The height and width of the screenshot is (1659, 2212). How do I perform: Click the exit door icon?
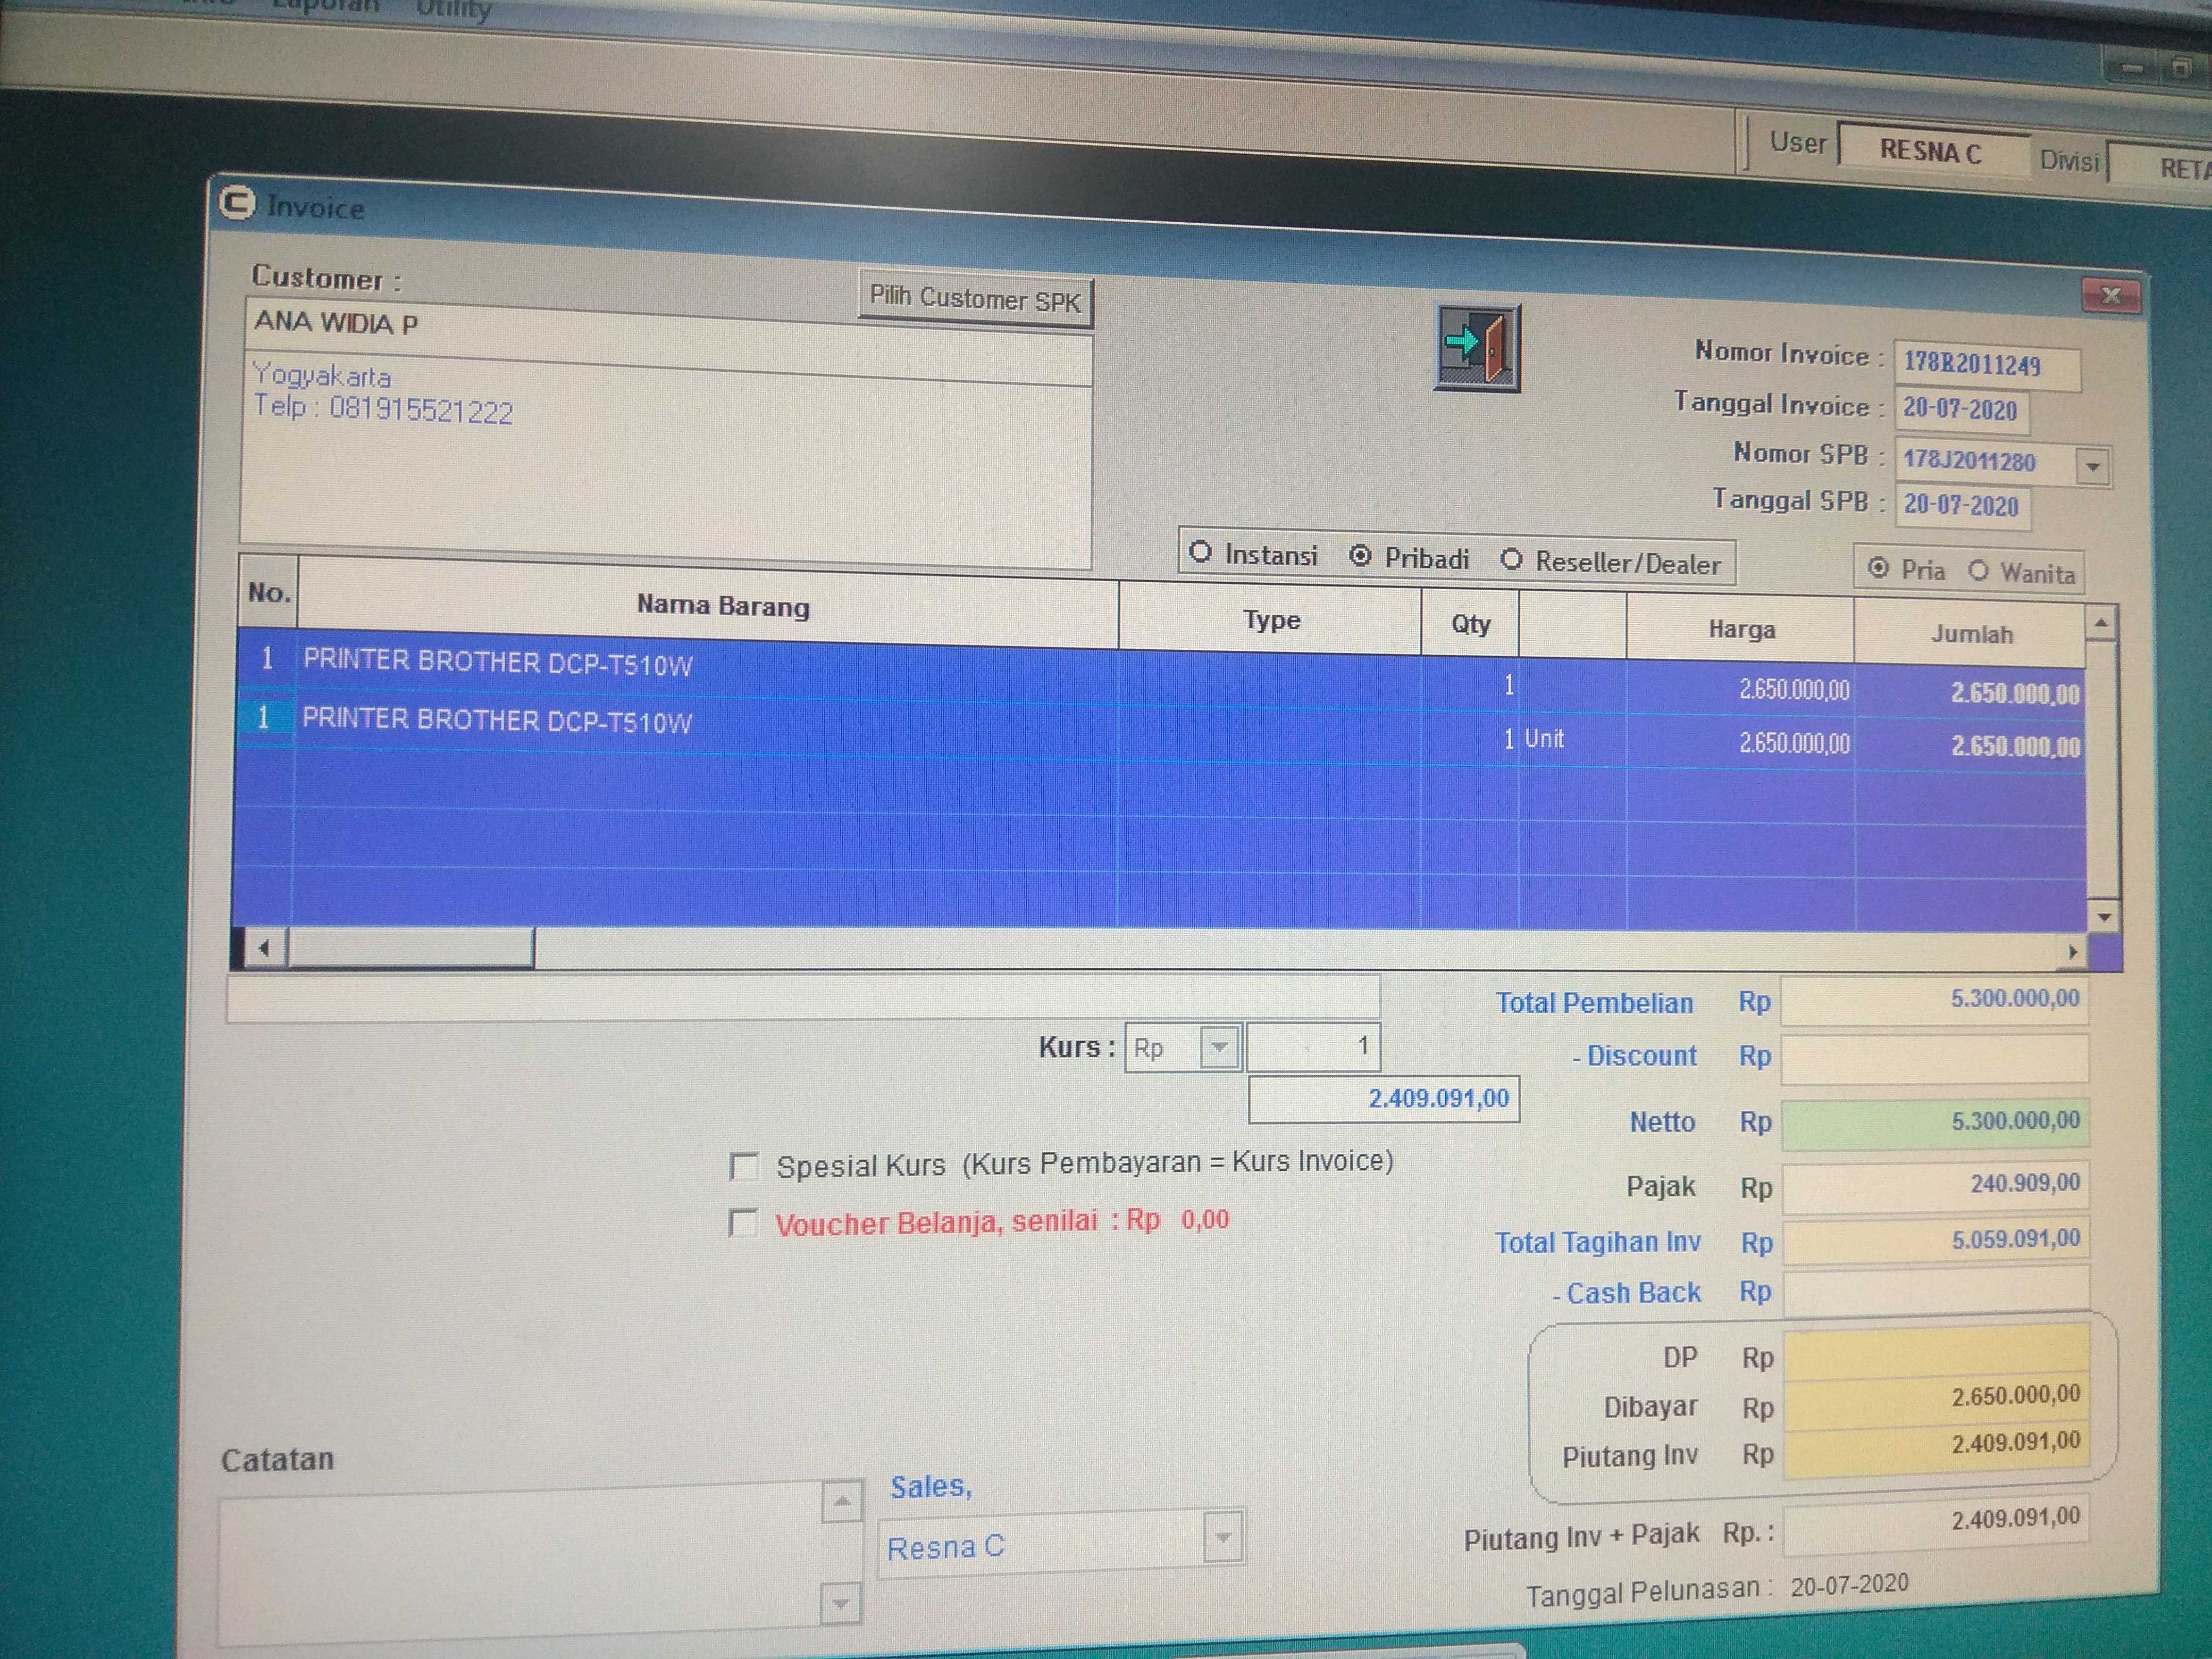1477,347
